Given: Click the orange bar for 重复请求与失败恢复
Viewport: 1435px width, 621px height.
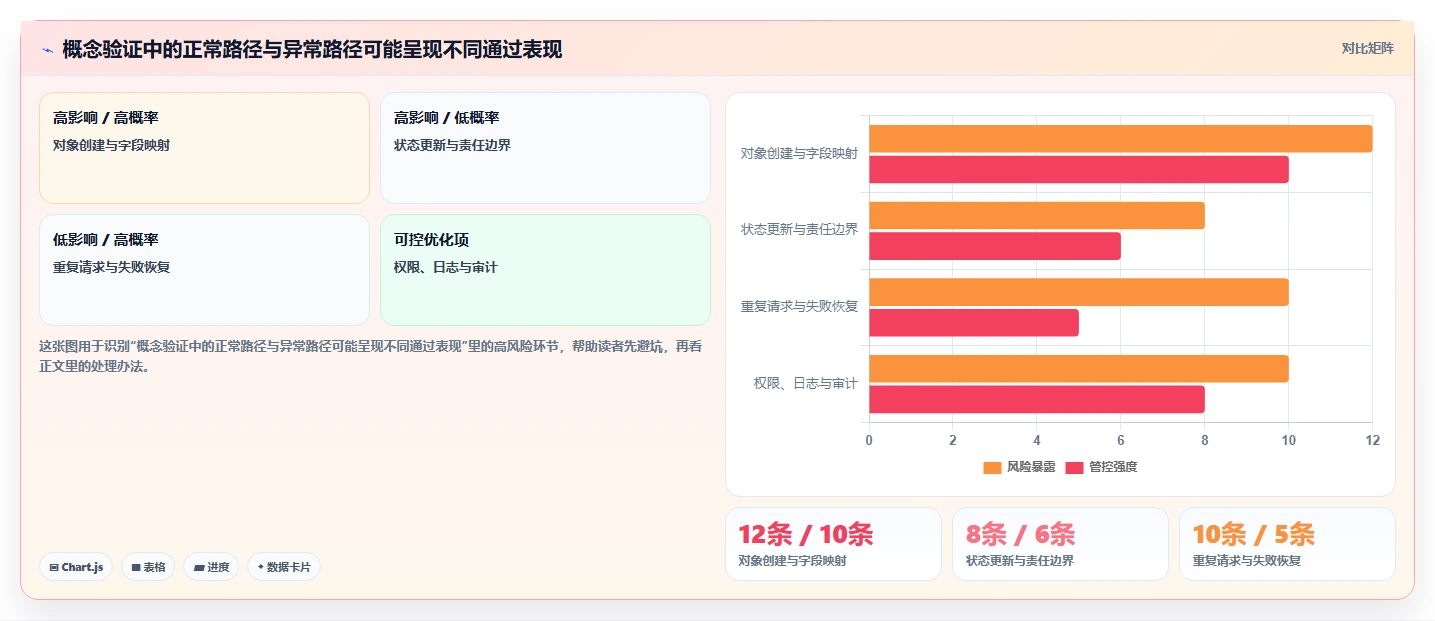Looking at the screenshot, I should click(1078, 292).
